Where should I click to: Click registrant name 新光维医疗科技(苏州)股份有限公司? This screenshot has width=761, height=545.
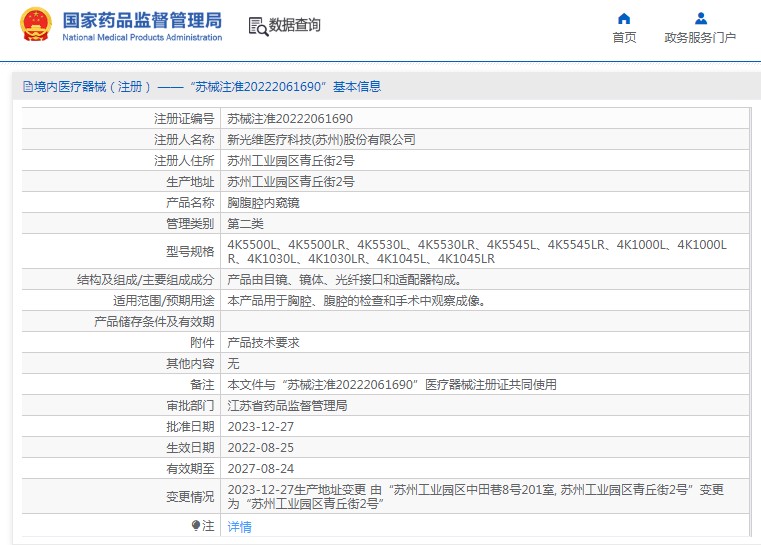click(321, 140)
